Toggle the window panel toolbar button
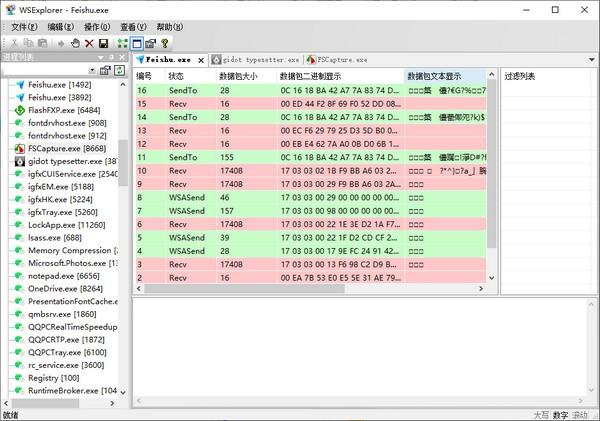Screen dimensions: 600x421 coord(137,43)
